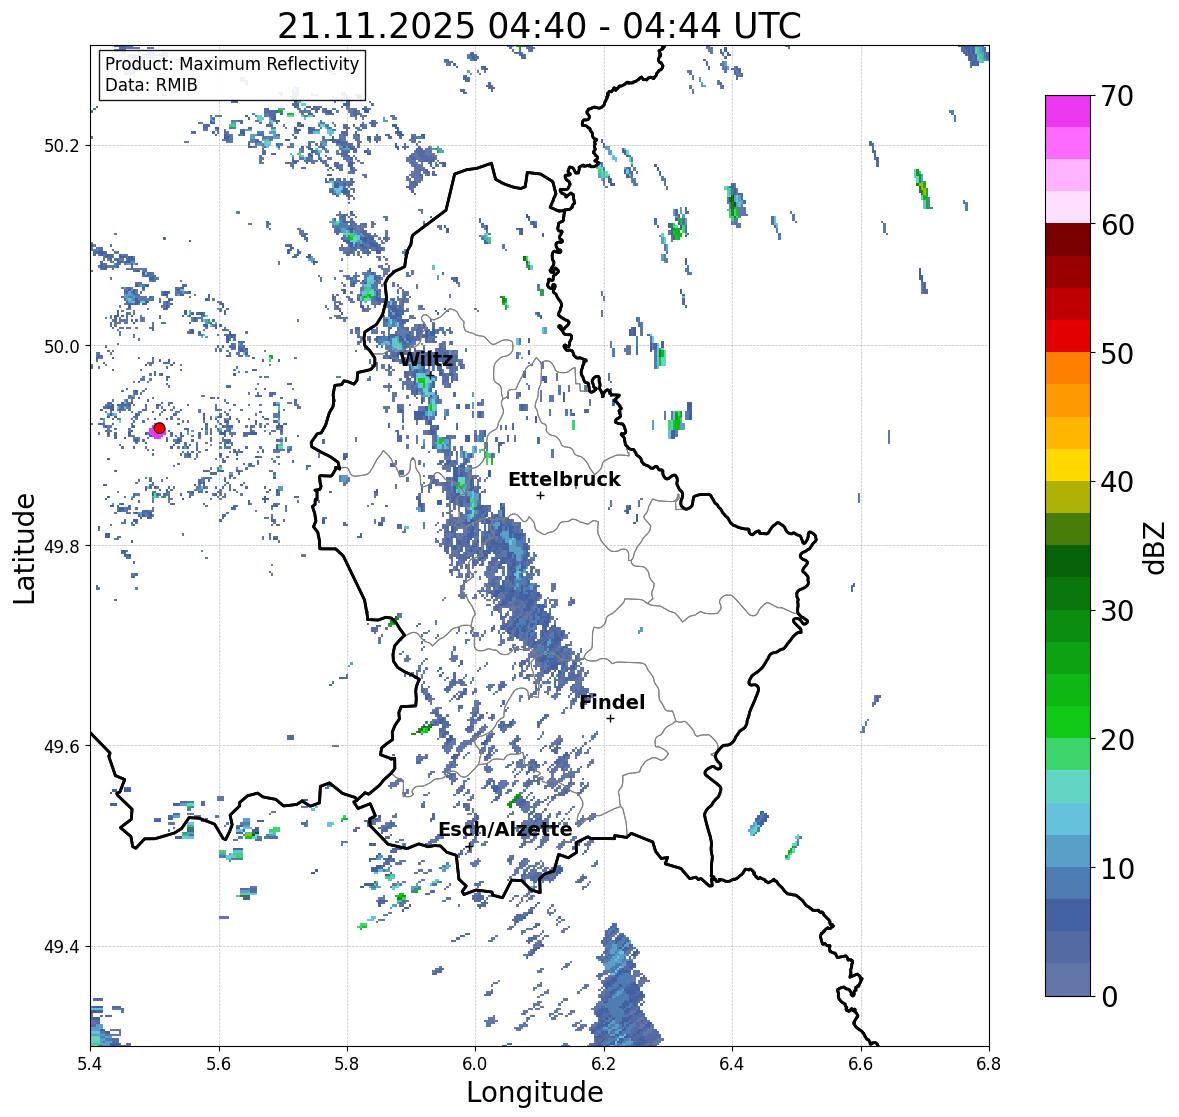This screenshot has height=1117, width=1179.
Task: Click the 6.6 longitude tick label
Action: pyautogui.click(x=861, y=1064)
